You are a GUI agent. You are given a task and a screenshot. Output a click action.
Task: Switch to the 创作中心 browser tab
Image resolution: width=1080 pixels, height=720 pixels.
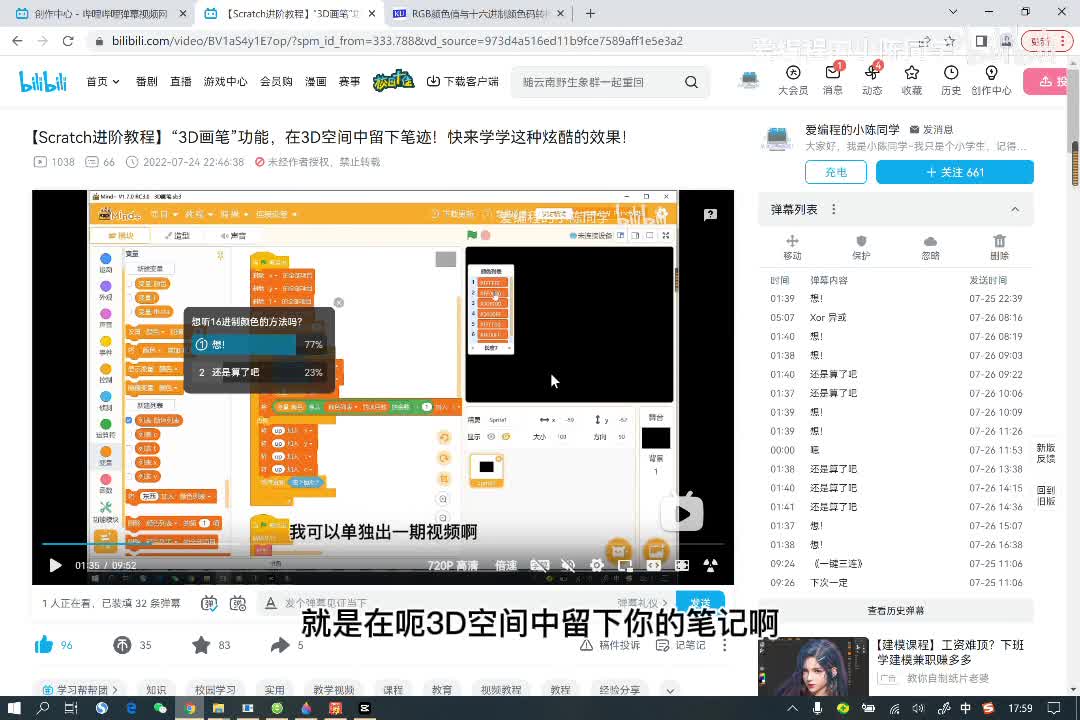101,13
